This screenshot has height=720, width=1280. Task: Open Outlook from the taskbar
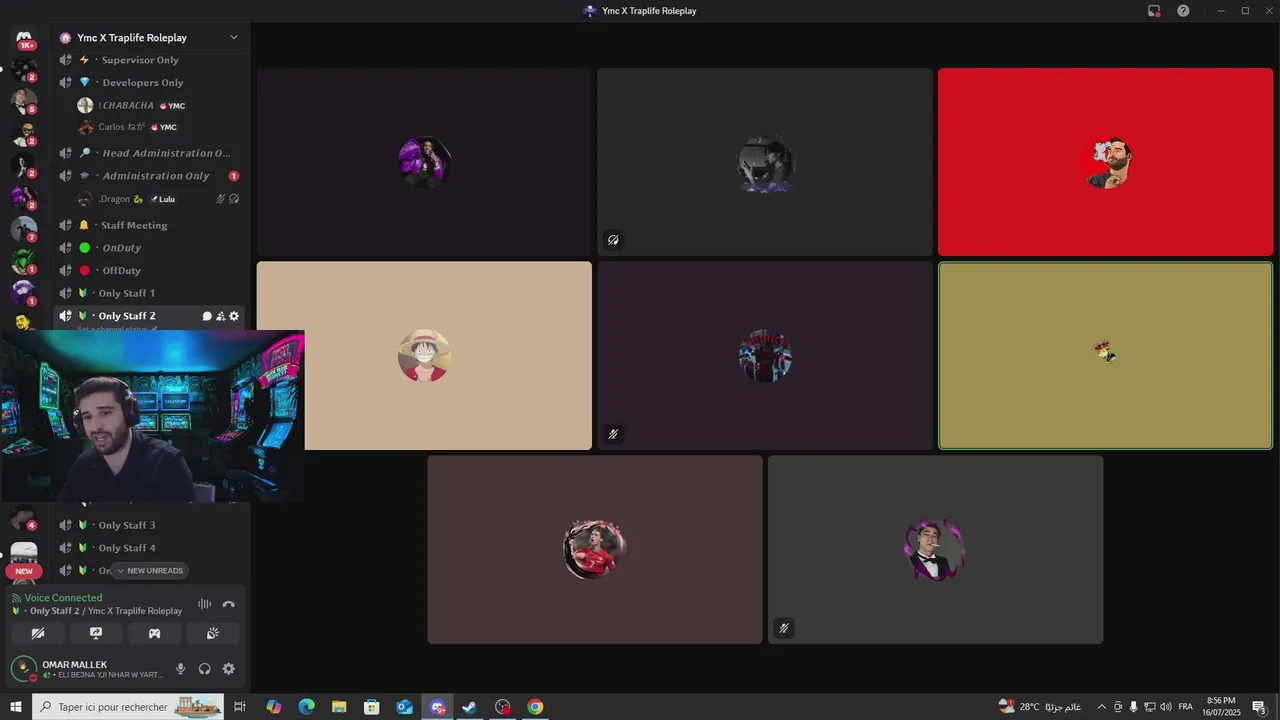coord(404,707)
